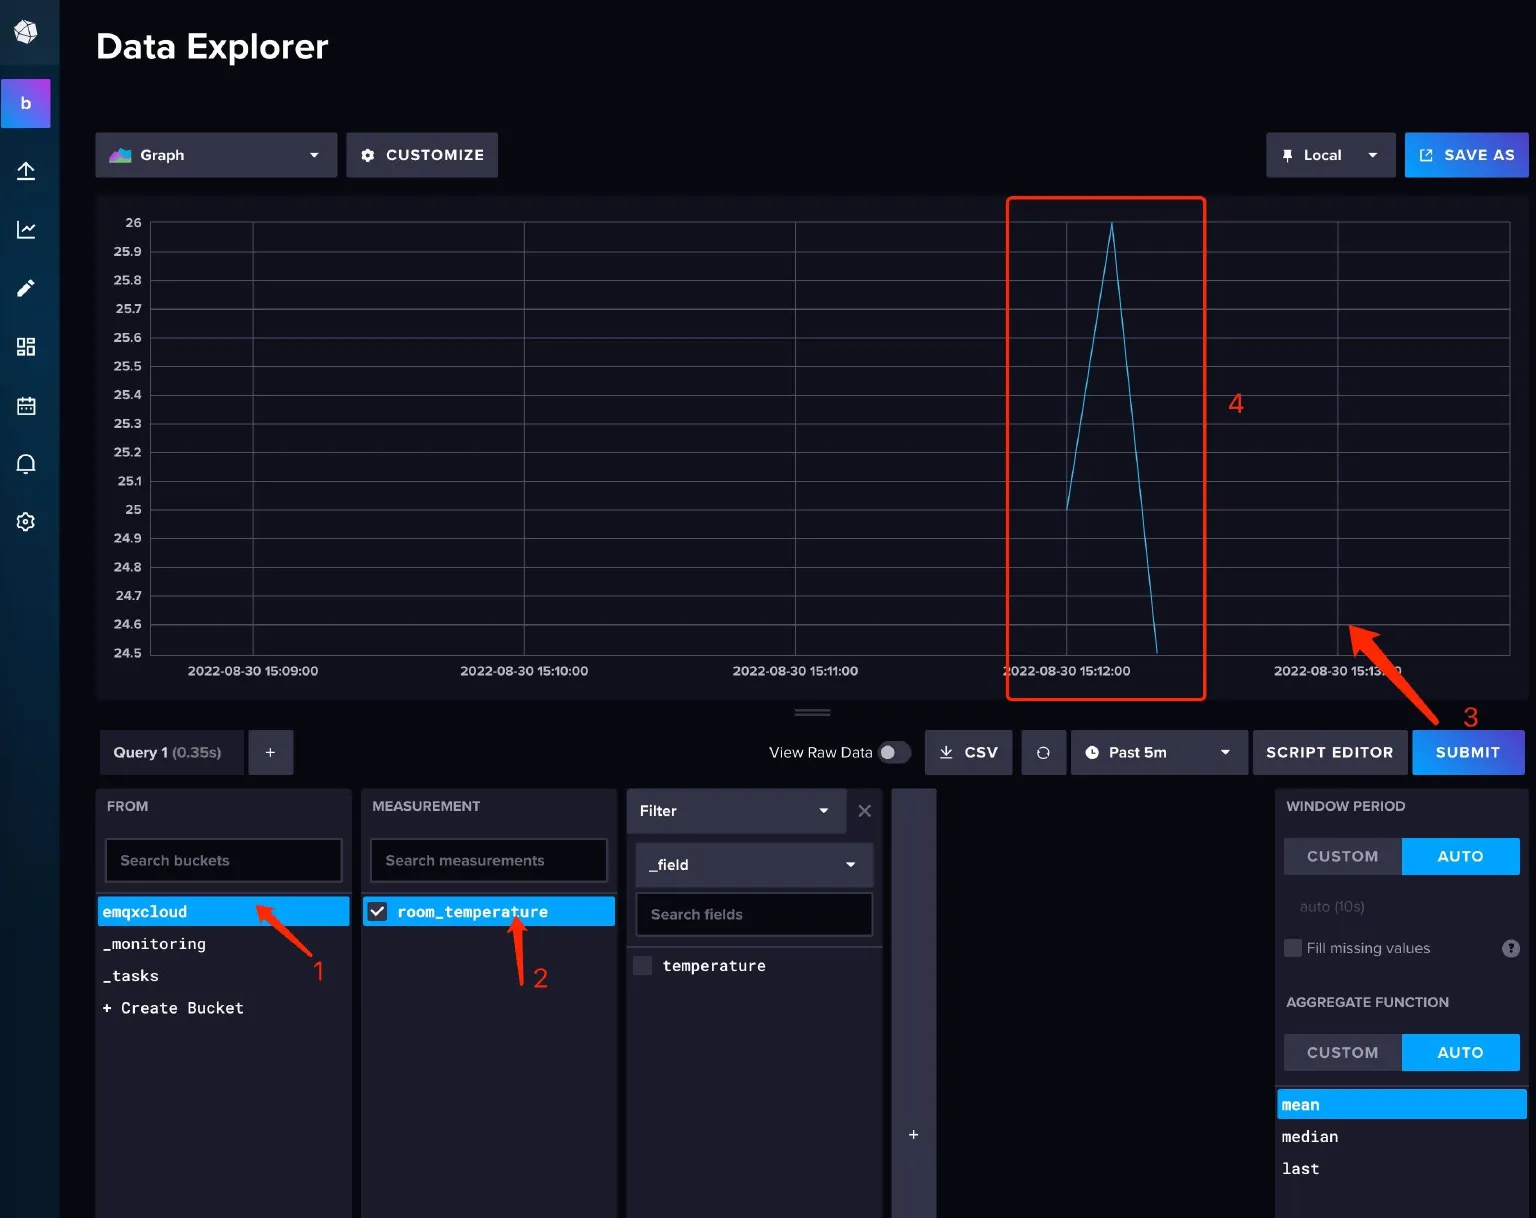Viewport: 1536px width, 1218px height.
Task: Open Tasks calendar icon in sidebar
Action: (x=26, y=406)
